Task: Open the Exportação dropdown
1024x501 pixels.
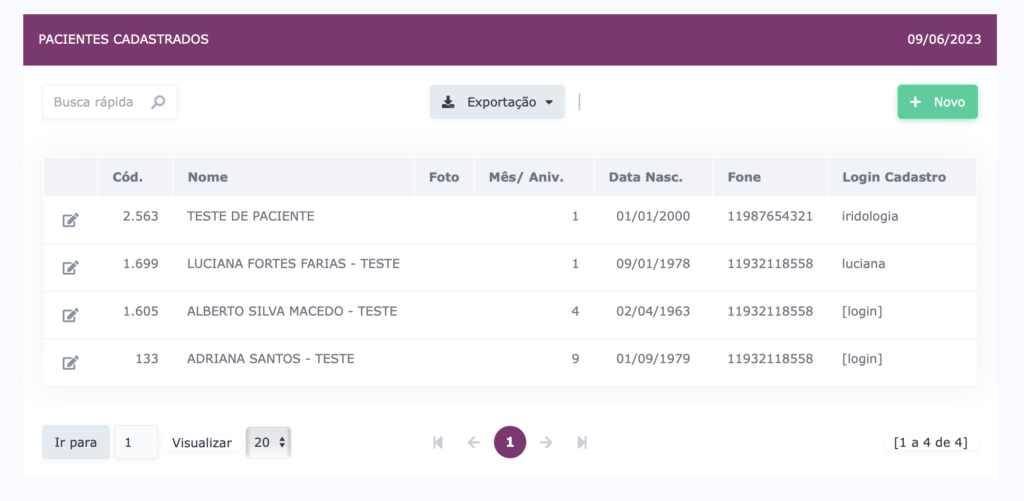Action: (x=497, y=102)
